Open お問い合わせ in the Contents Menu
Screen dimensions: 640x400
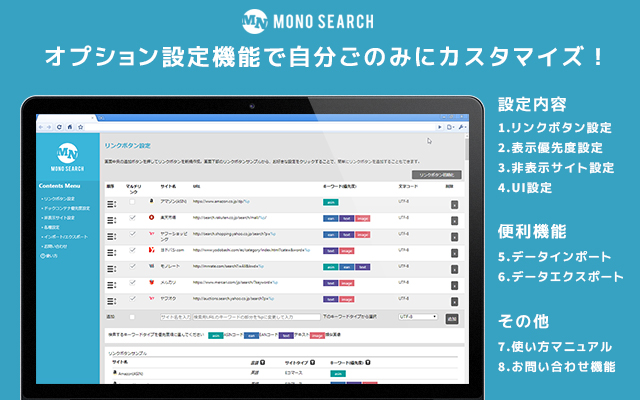click(54, 247)
